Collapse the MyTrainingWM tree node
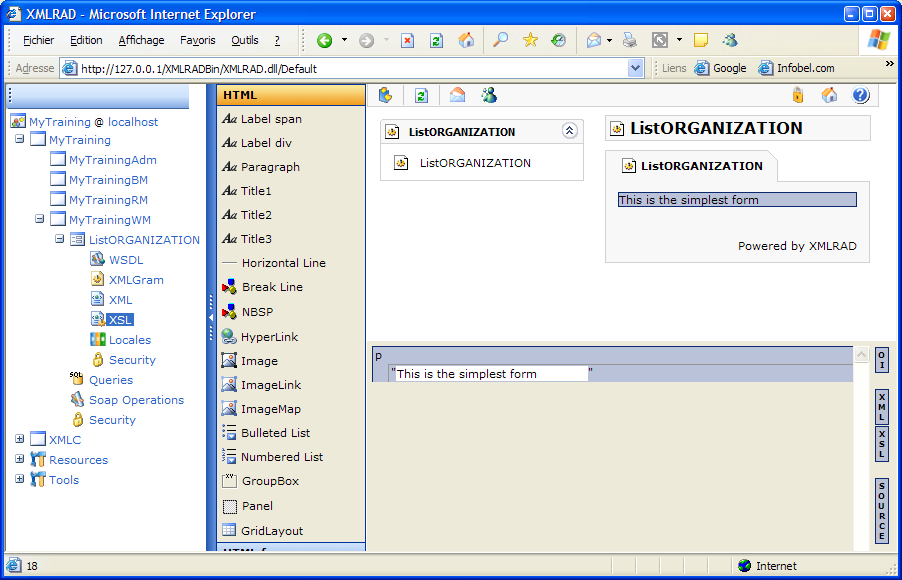The image size is (902, 580). point(40,220)
